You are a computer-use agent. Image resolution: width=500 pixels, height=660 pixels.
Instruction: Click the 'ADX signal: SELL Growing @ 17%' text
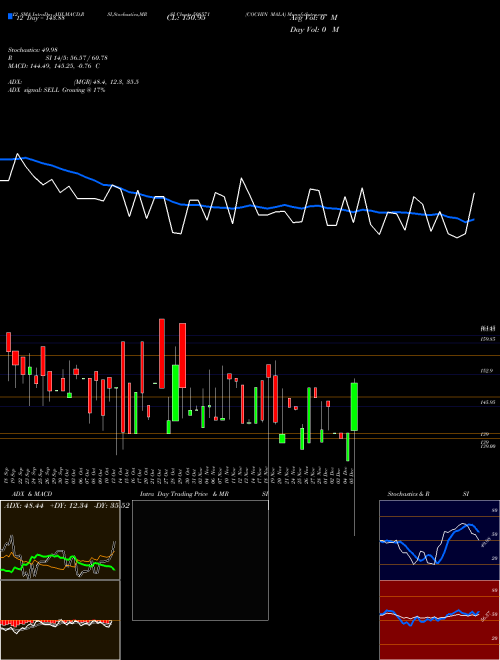[x=56, y=90]
